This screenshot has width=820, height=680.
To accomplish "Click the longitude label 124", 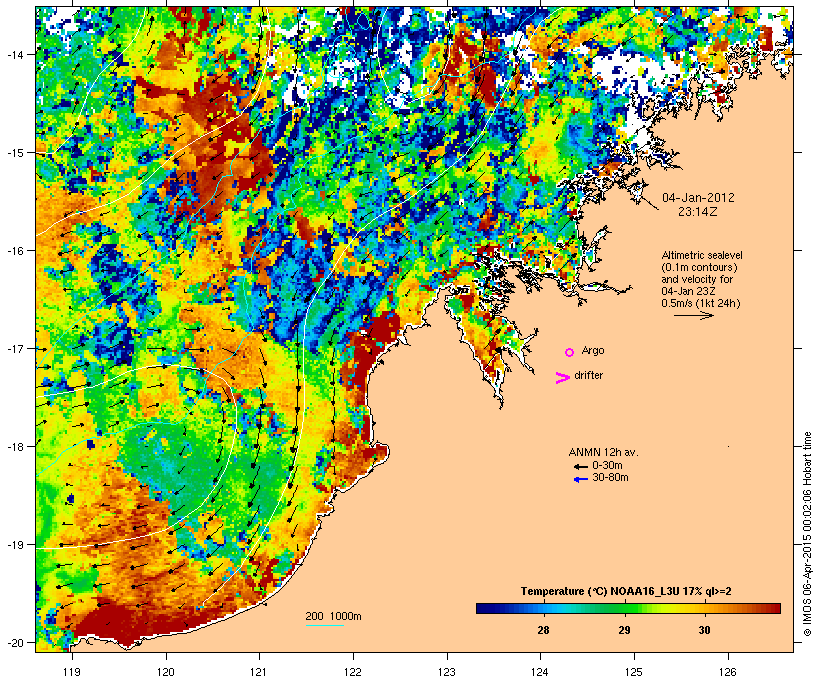I will [540, 672].
